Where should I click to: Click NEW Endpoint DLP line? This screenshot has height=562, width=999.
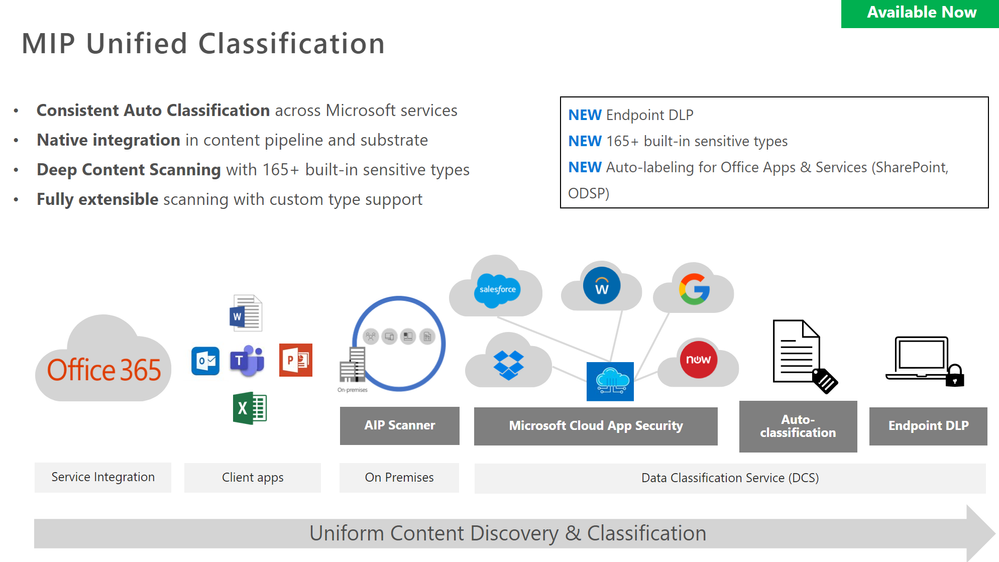(x=631, y=115)
